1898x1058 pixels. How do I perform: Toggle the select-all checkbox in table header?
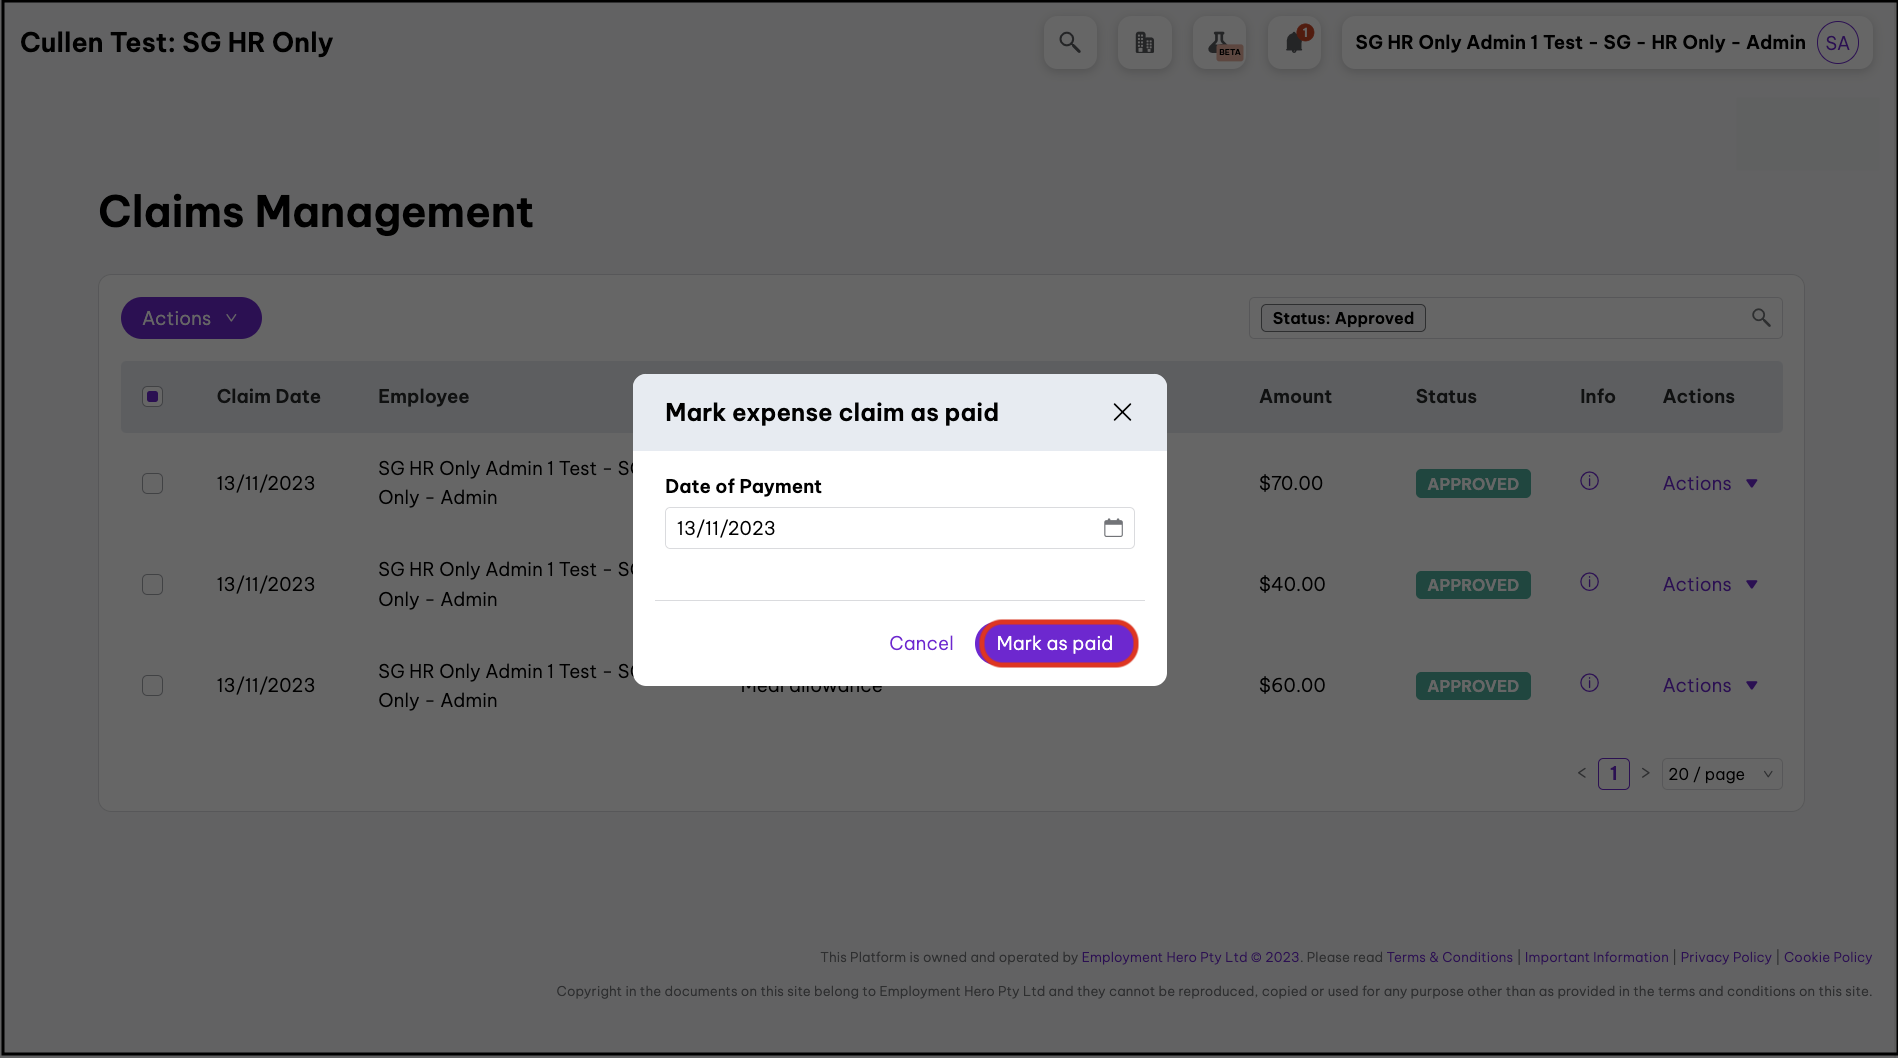pyautogui.click(x=152, y=397)
